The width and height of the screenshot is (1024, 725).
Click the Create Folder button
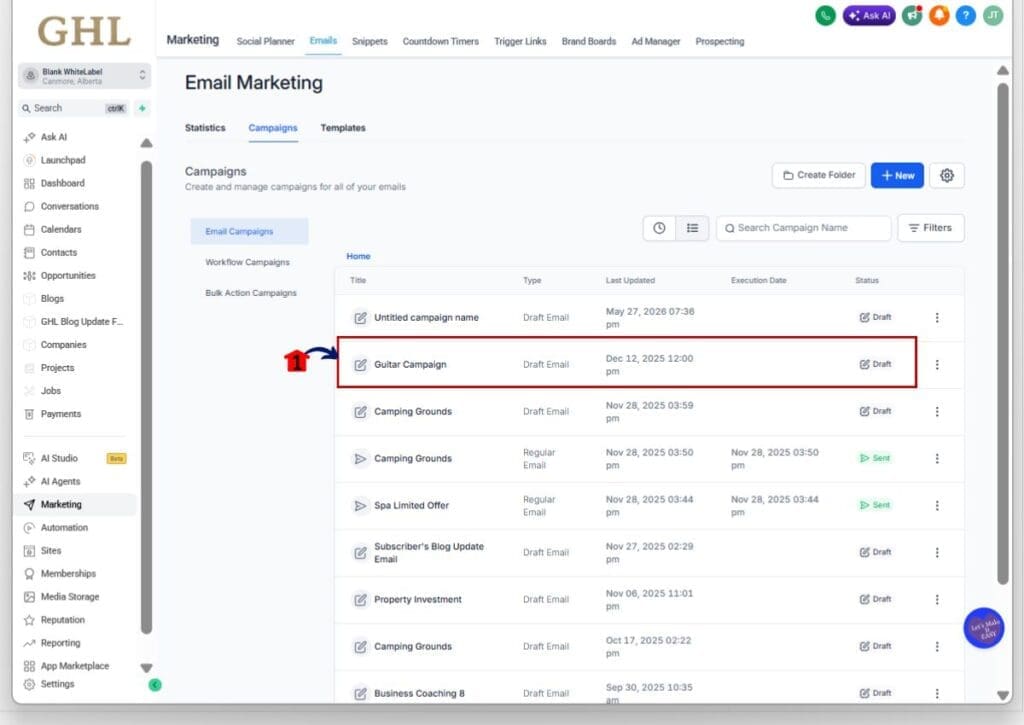(x=819, y=175)
